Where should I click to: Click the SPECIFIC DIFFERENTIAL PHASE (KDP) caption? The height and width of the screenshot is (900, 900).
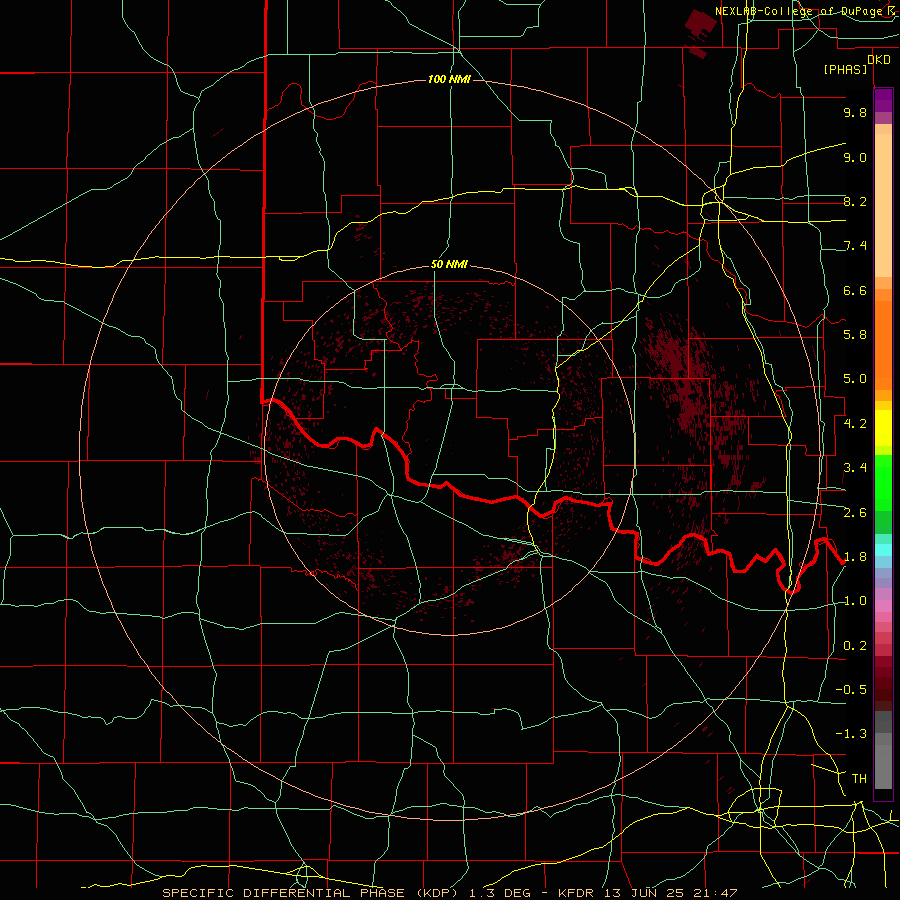click(x=310, y=893)
